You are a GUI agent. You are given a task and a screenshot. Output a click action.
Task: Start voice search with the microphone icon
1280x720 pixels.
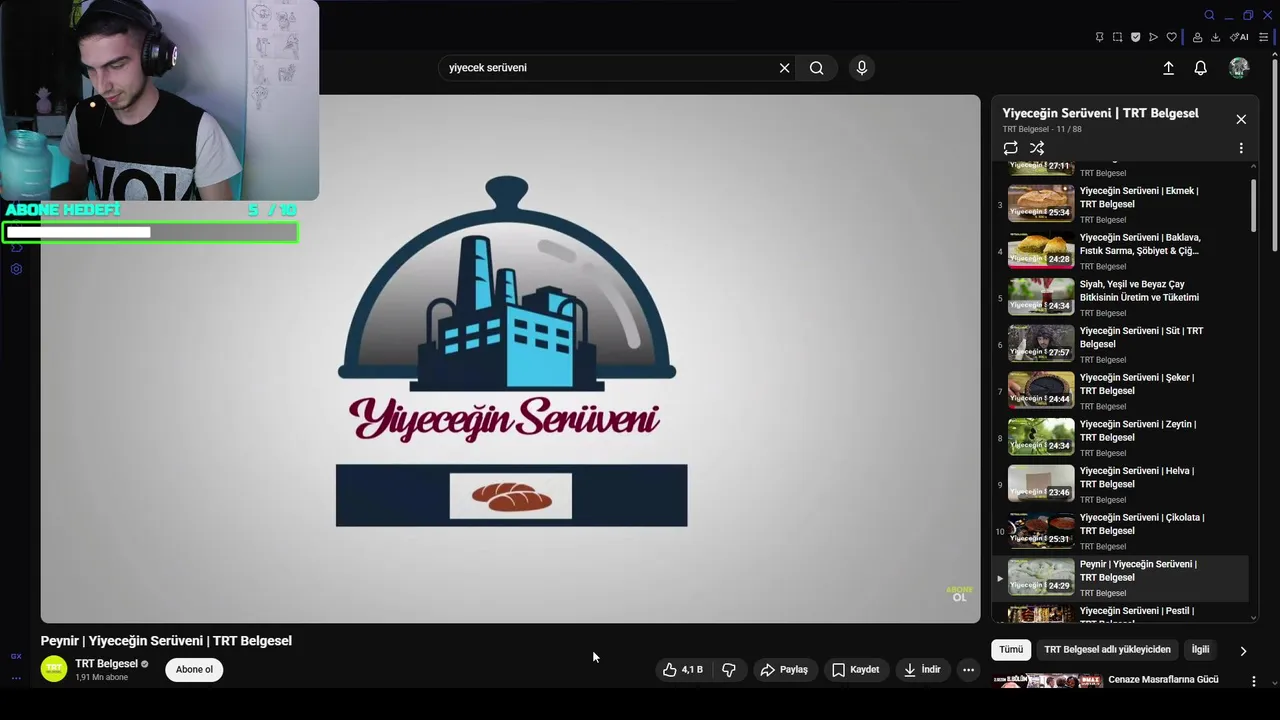coord(862,68)
